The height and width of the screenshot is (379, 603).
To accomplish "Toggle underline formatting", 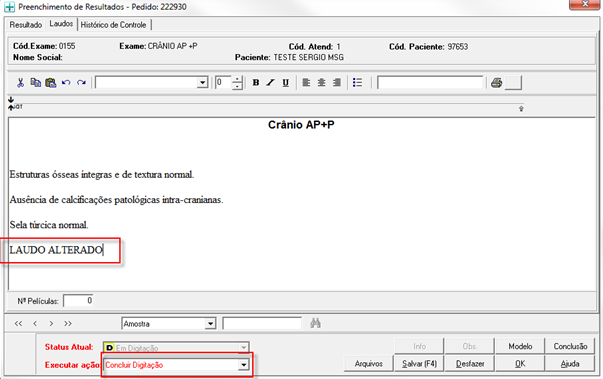I will point(285,83).
